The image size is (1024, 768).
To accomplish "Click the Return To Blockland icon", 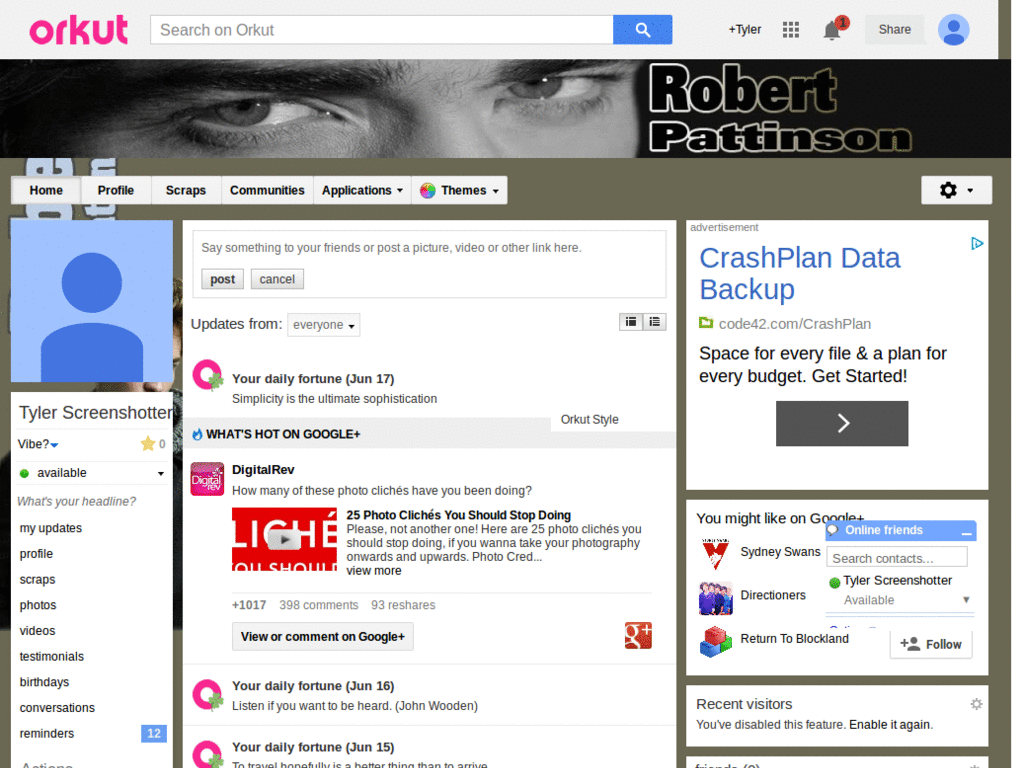I will tap(715, 641).
